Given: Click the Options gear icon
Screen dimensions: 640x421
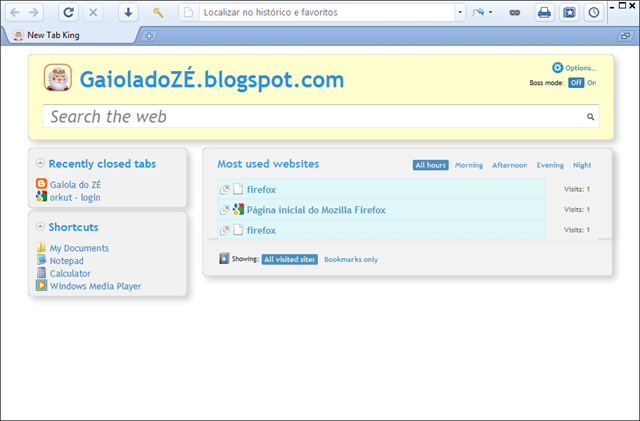Looking at the screenshot, I should click(x=557, y=68).
